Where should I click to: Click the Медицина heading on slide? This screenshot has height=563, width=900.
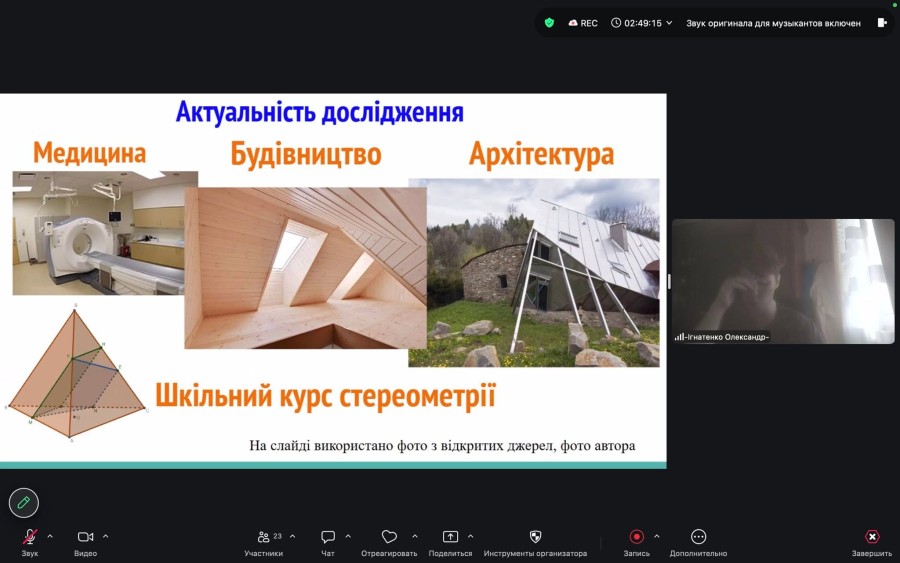point(90,153)
